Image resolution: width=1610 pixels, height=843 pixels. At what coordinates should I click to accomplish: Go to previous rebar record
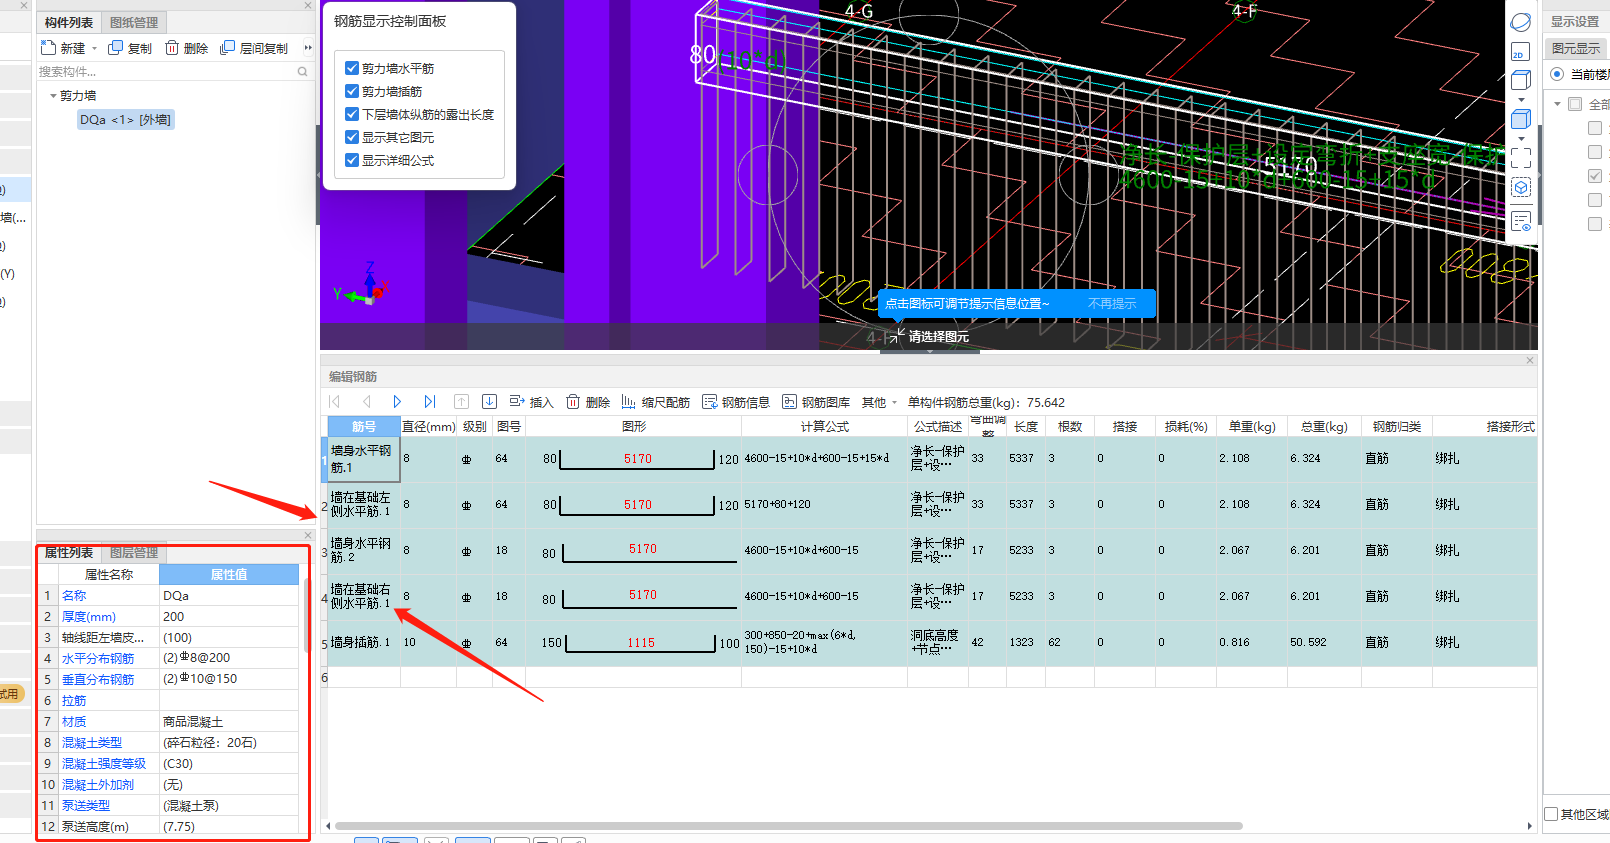pos(366,402)
